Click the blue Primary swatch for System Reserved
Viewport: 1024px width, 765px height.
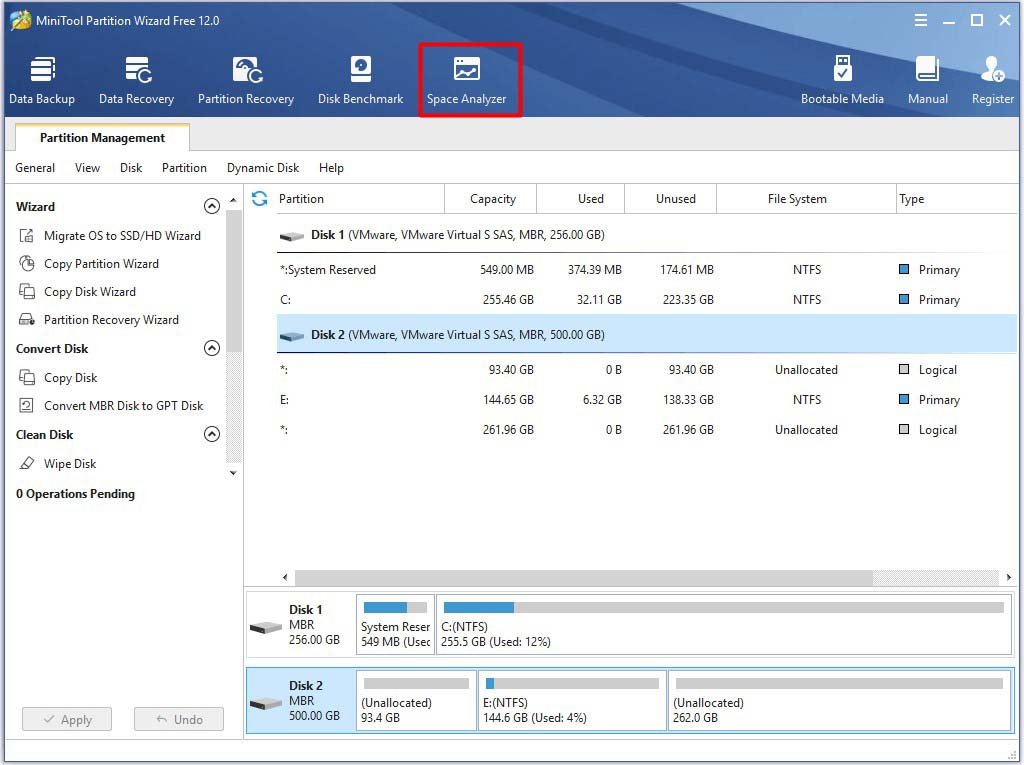click(x=904, y=269)
